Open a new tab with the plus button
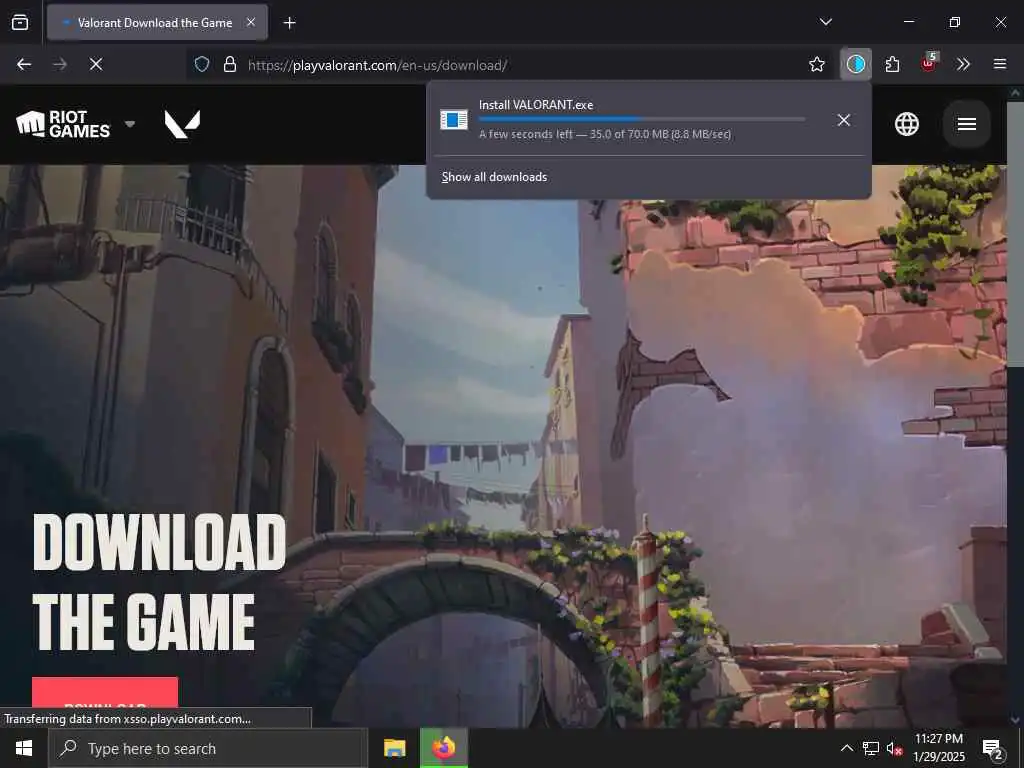 [x=289, y=23]
